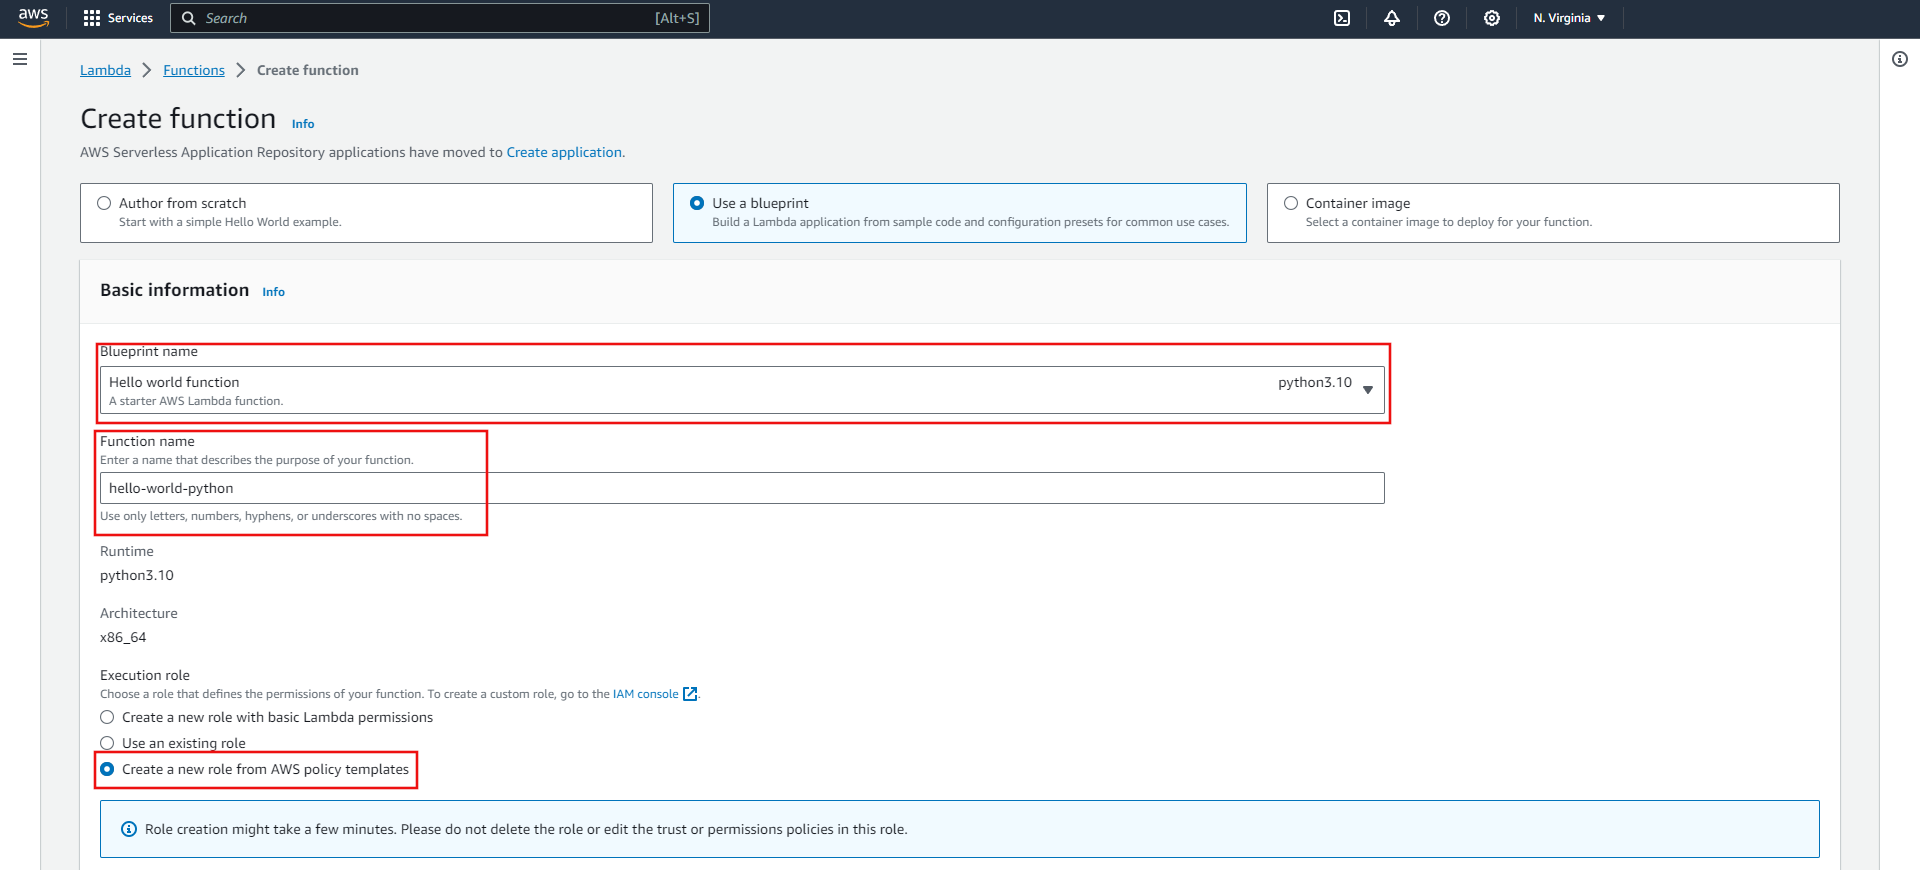
Task: Choose Create a new role from AWS policy templates
Action: coord(107,769)
